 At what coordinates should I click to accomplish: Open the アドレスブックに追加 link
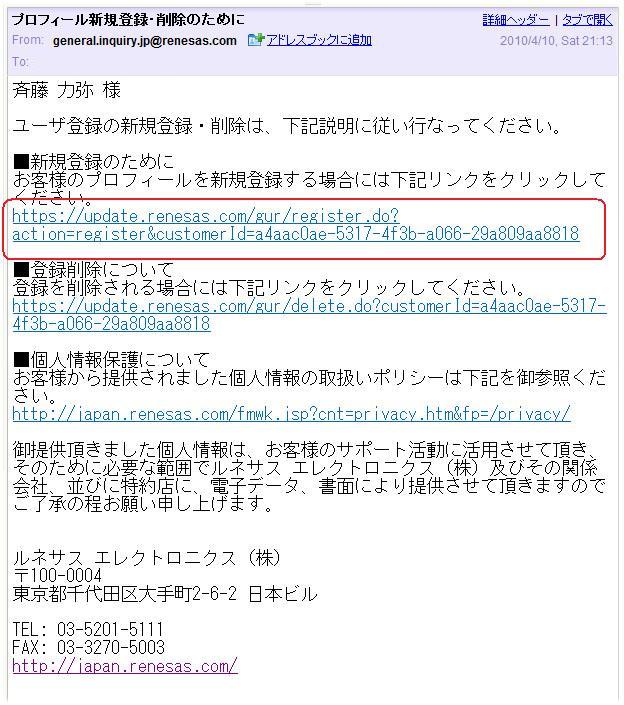(x=319, y=40)
